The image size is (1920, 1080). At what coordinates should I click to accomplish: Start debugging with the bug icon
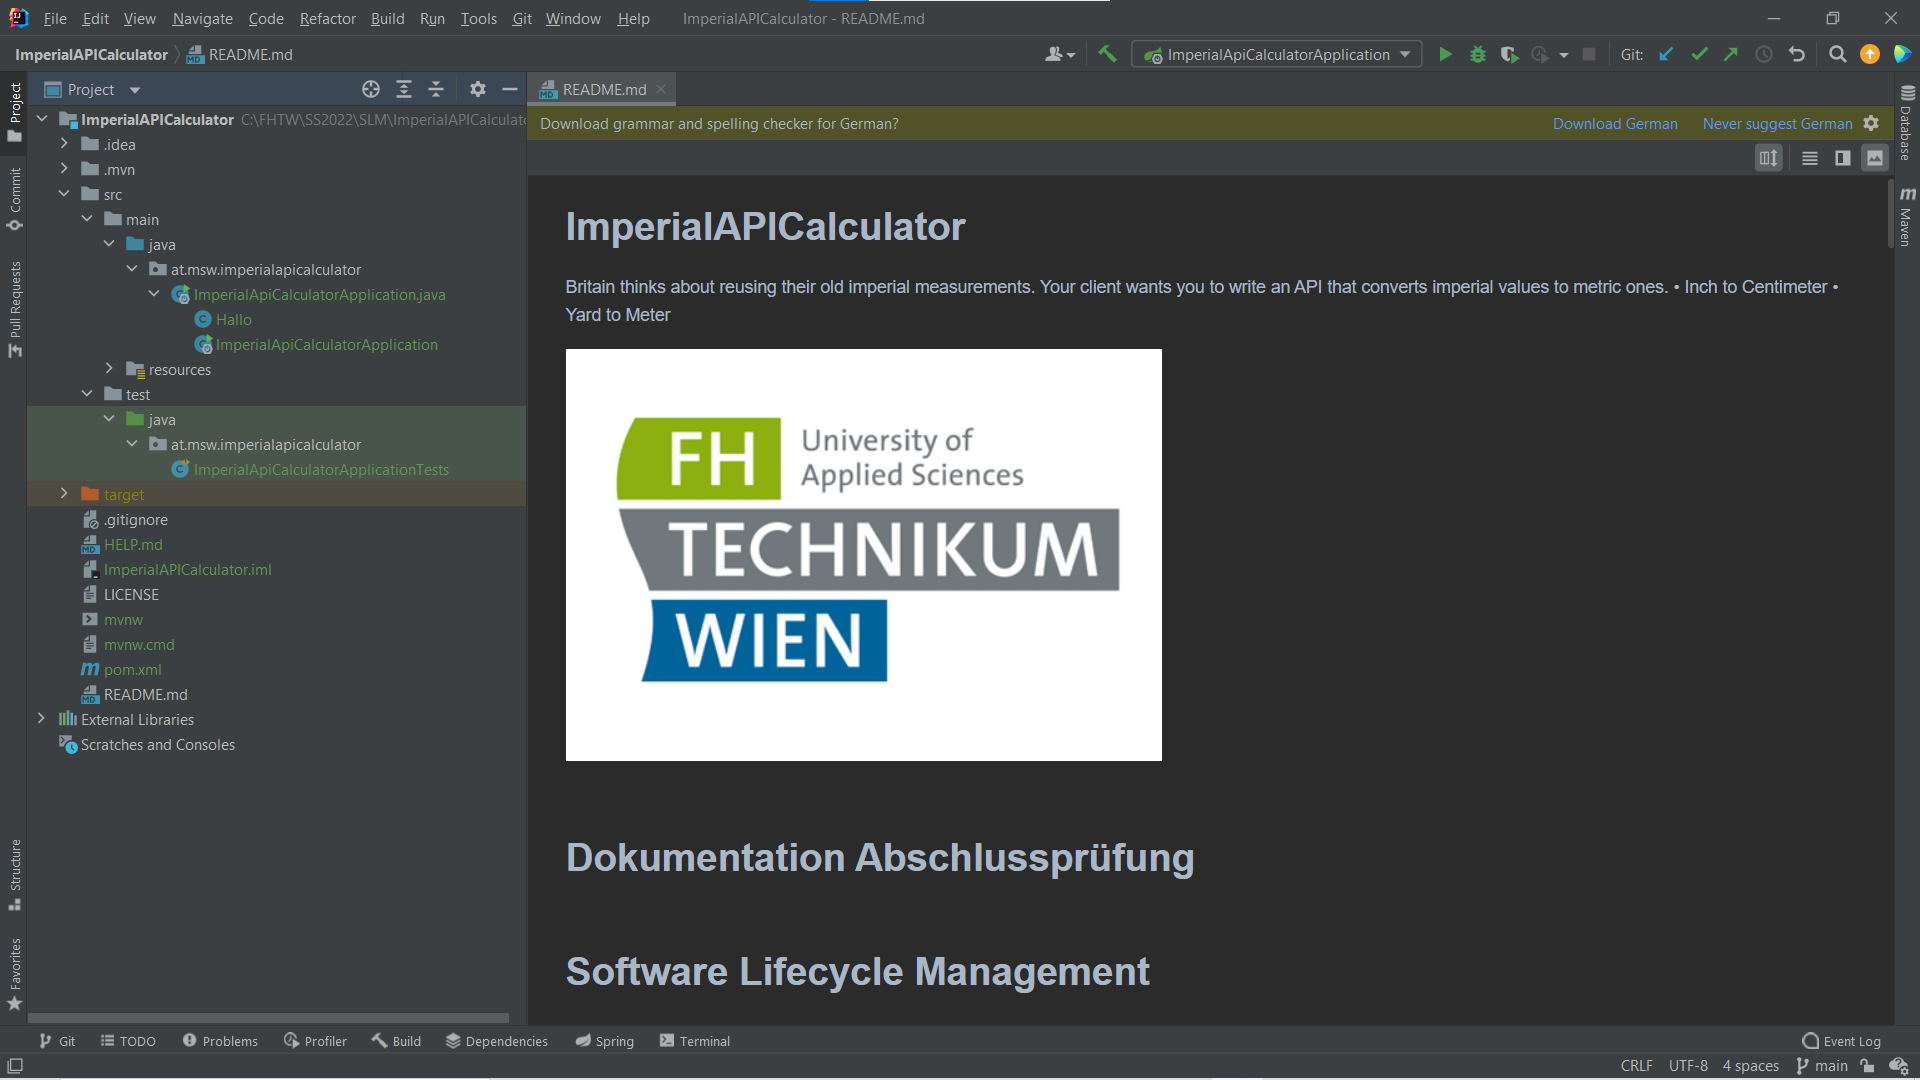tap(1477, 55)
